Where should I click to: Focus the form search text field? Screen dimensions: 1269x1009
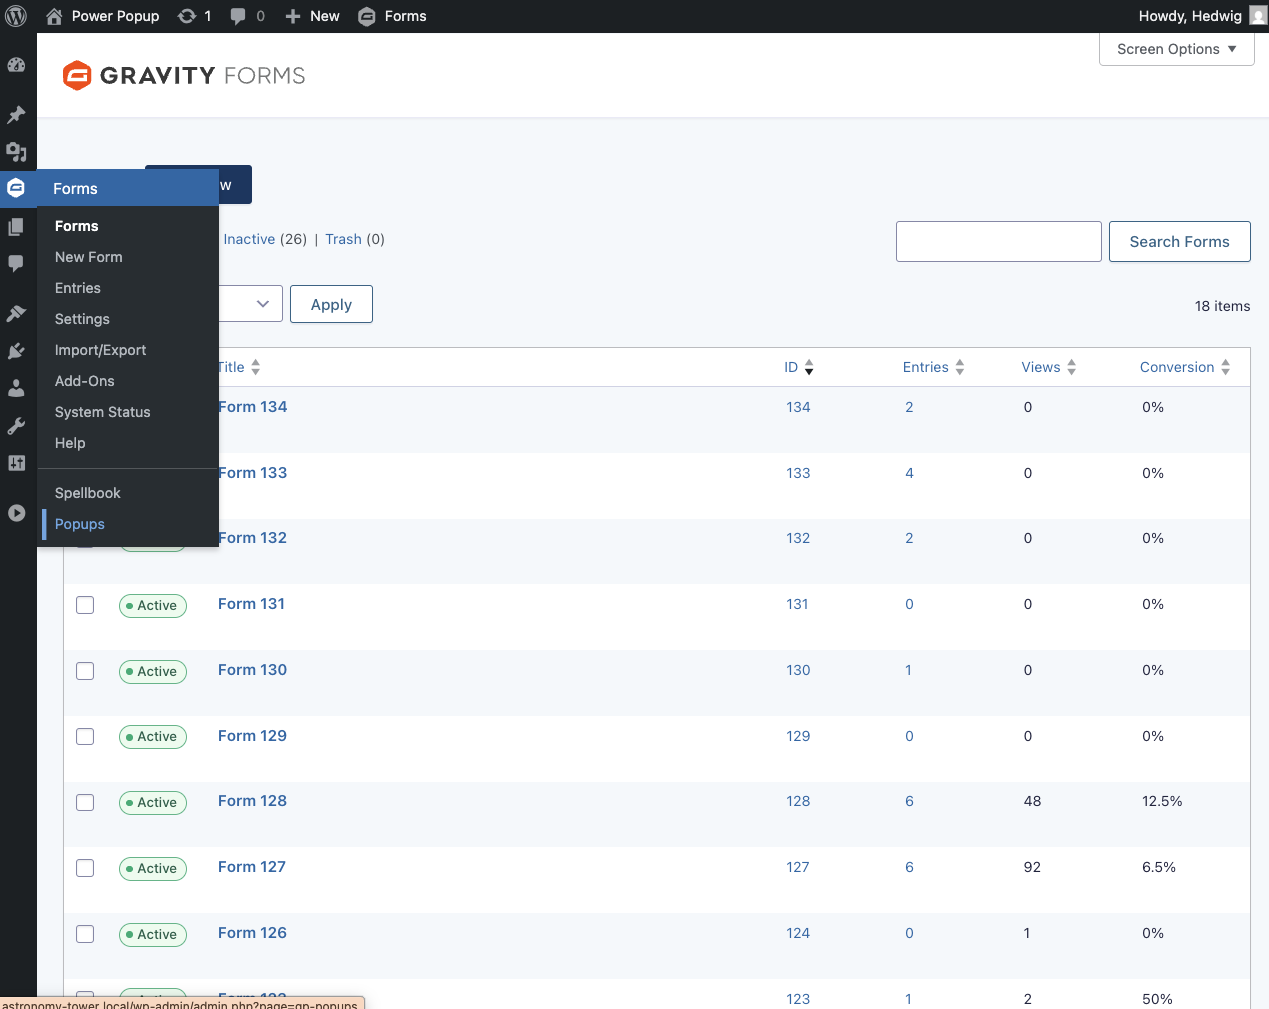(x=998, y=242)
